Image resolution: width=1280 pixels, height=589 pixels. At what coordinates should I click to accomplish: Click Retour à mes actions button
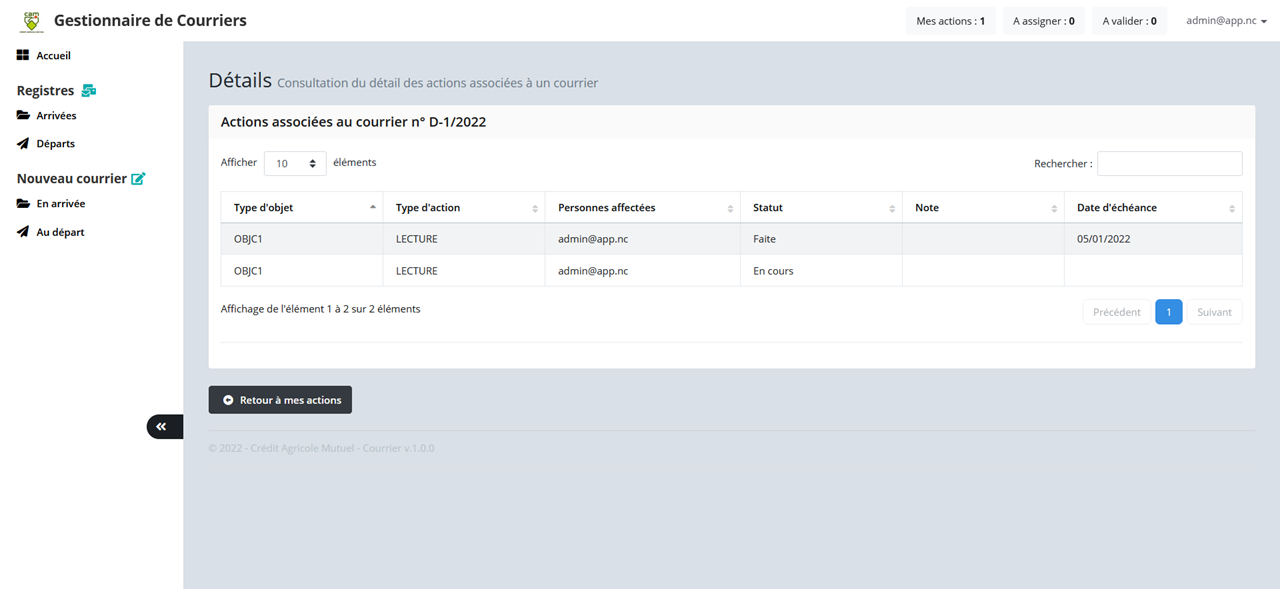click(x=280, y=400)
